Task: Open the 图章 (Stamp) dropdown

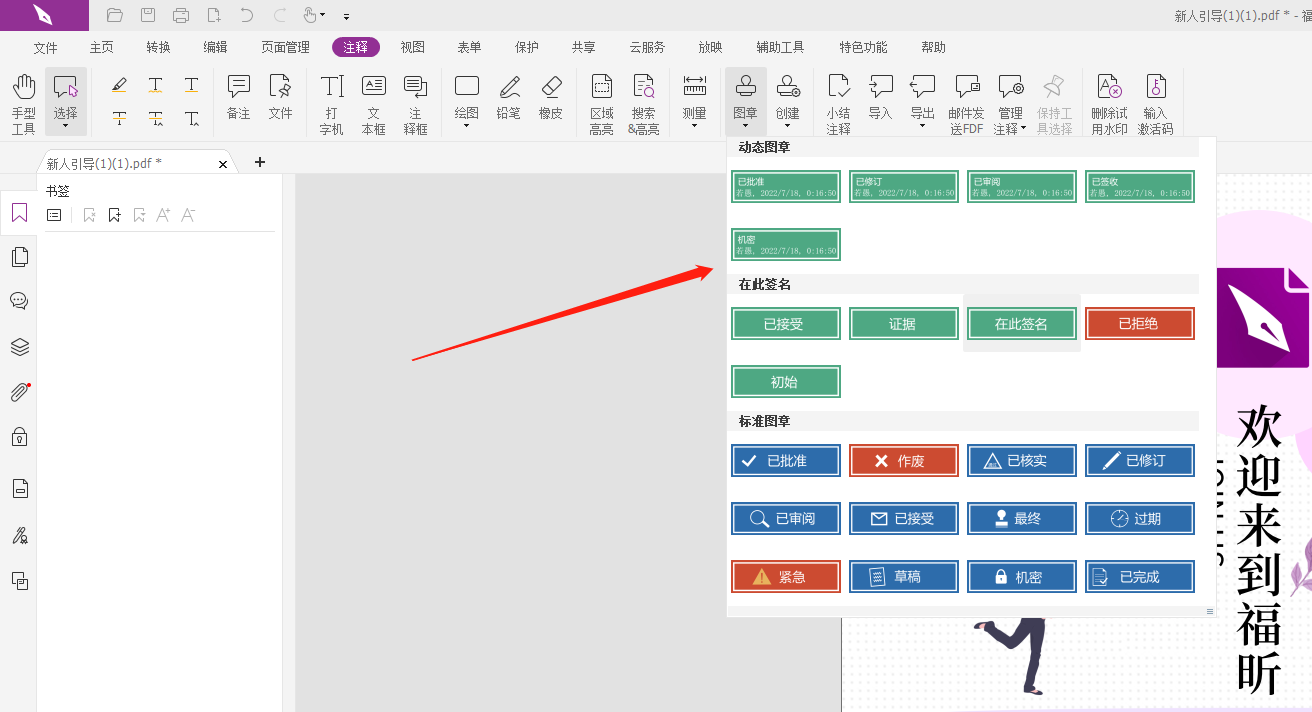Action: point(745,100)
